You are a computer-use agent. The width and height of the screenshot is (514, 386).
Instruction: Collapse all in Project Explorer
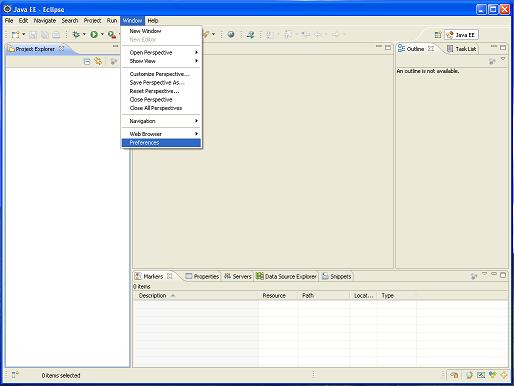click(x=87, y=61)
